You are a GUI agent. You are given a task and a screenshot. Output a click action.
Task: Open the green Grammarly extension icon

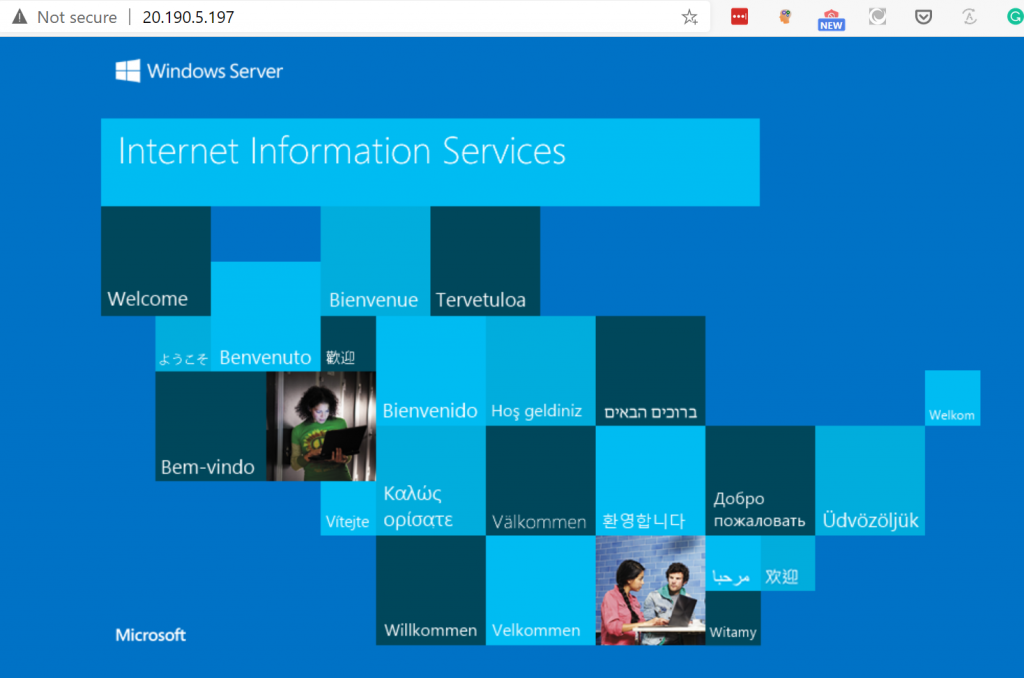point(1015,17)
